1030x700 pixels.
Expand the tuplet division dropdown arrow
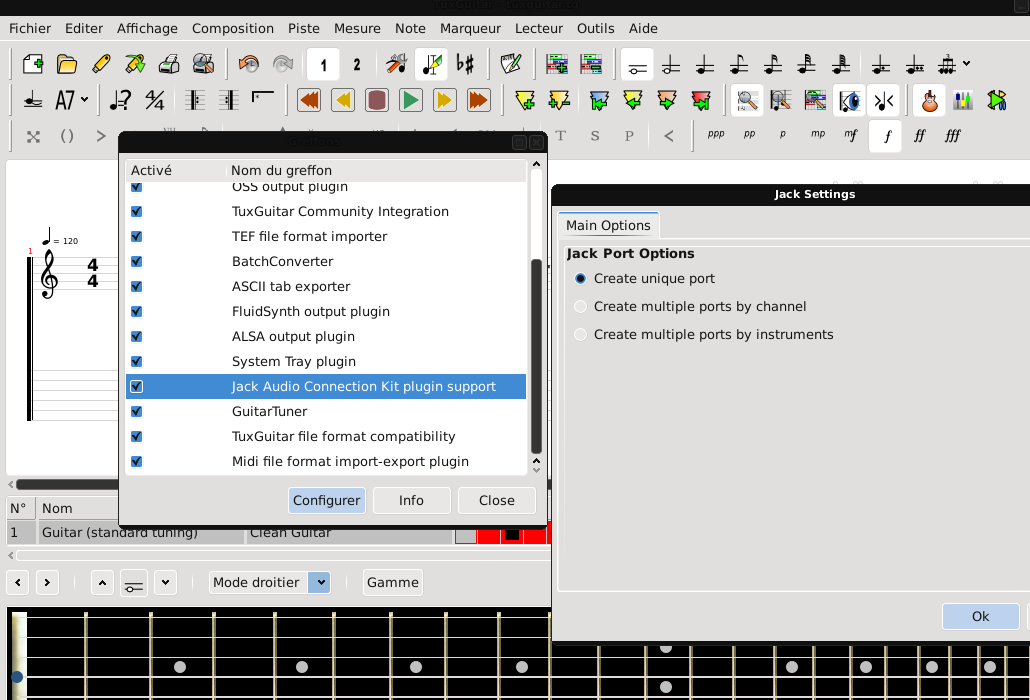(967, 65)
